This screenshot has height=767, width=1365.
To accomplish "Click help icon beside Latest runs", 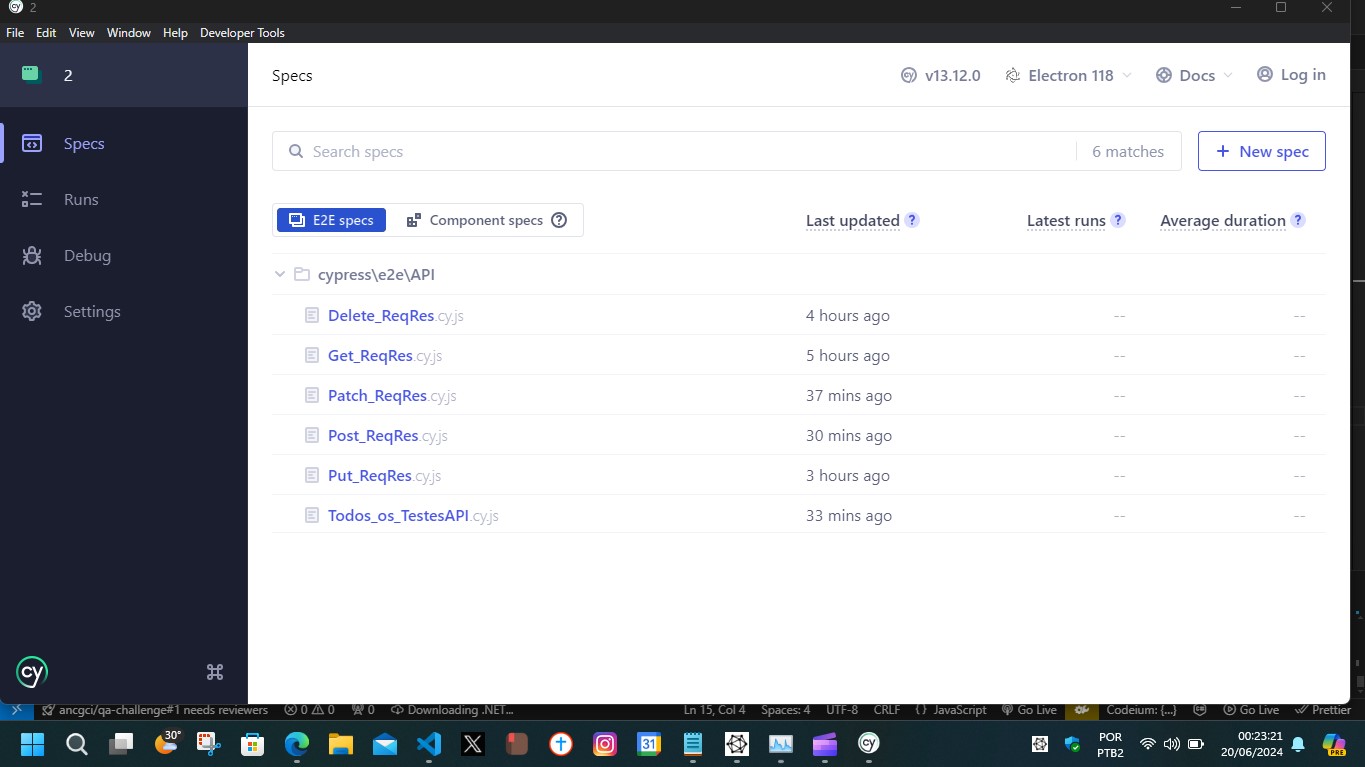I will point(1118,220).
